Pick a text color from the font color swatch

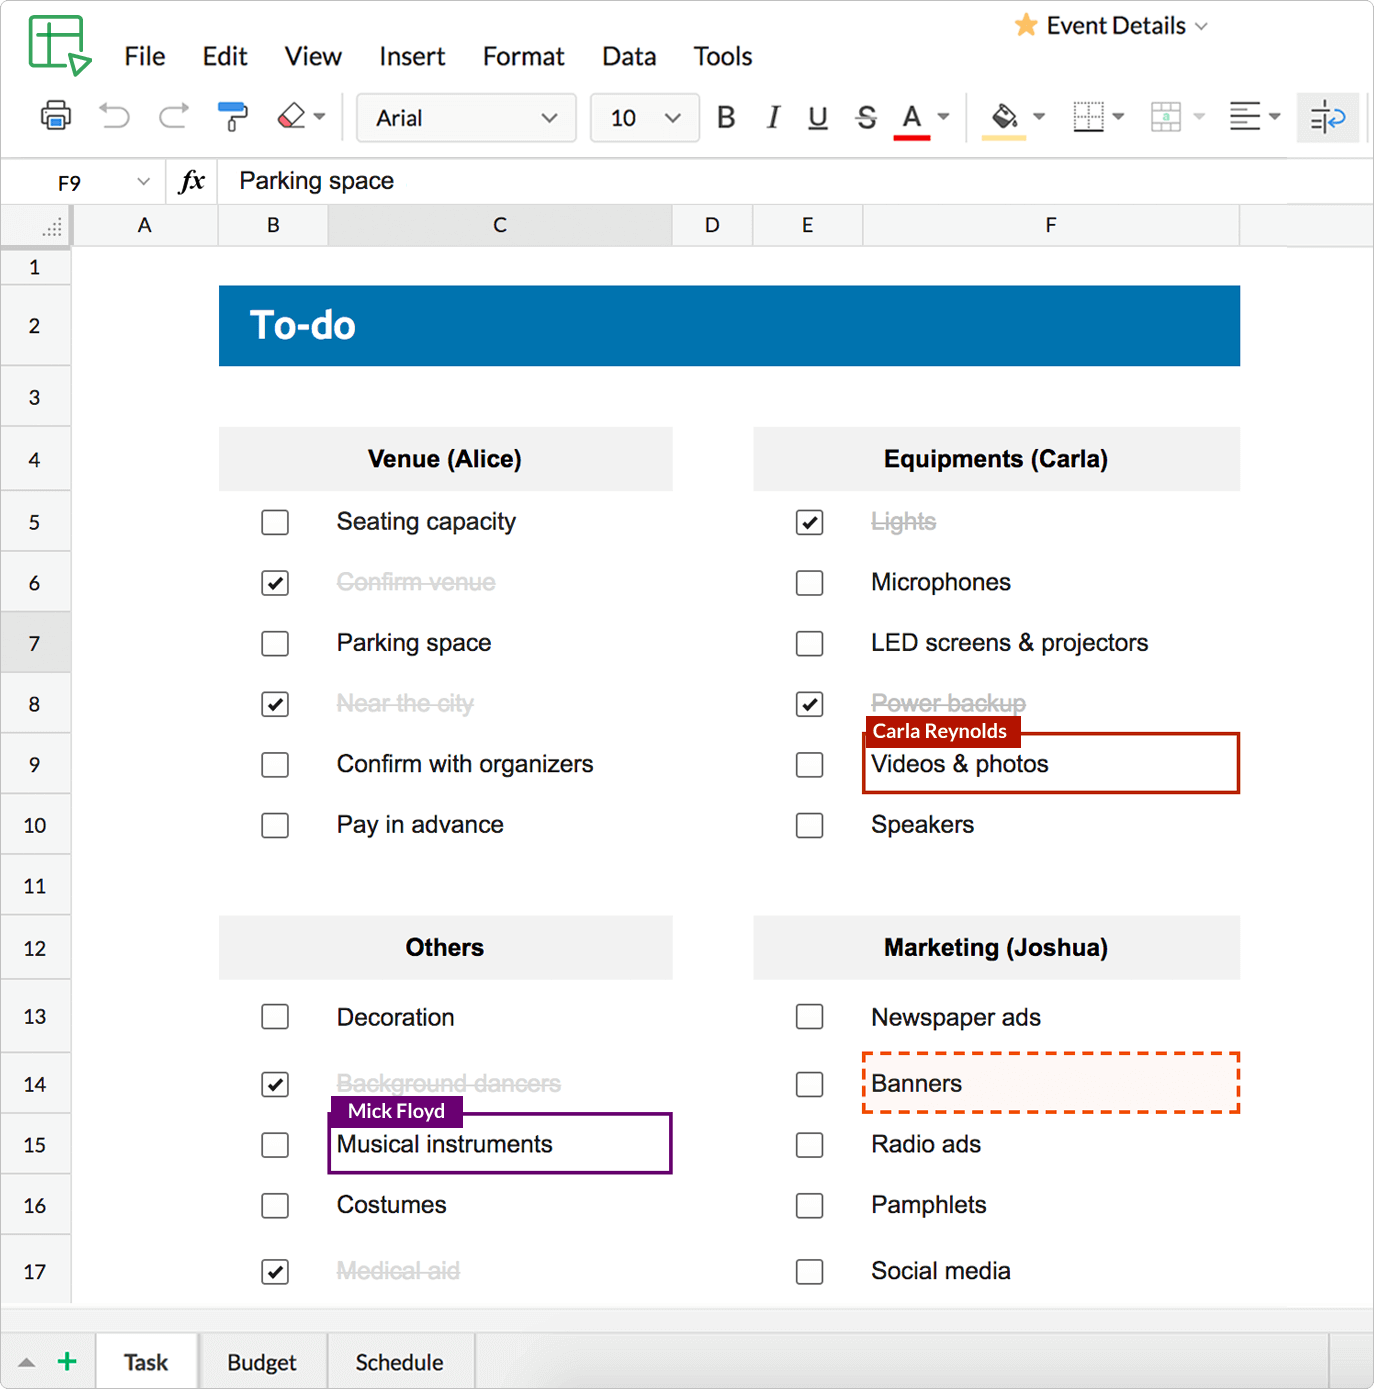tap(910, 117)
